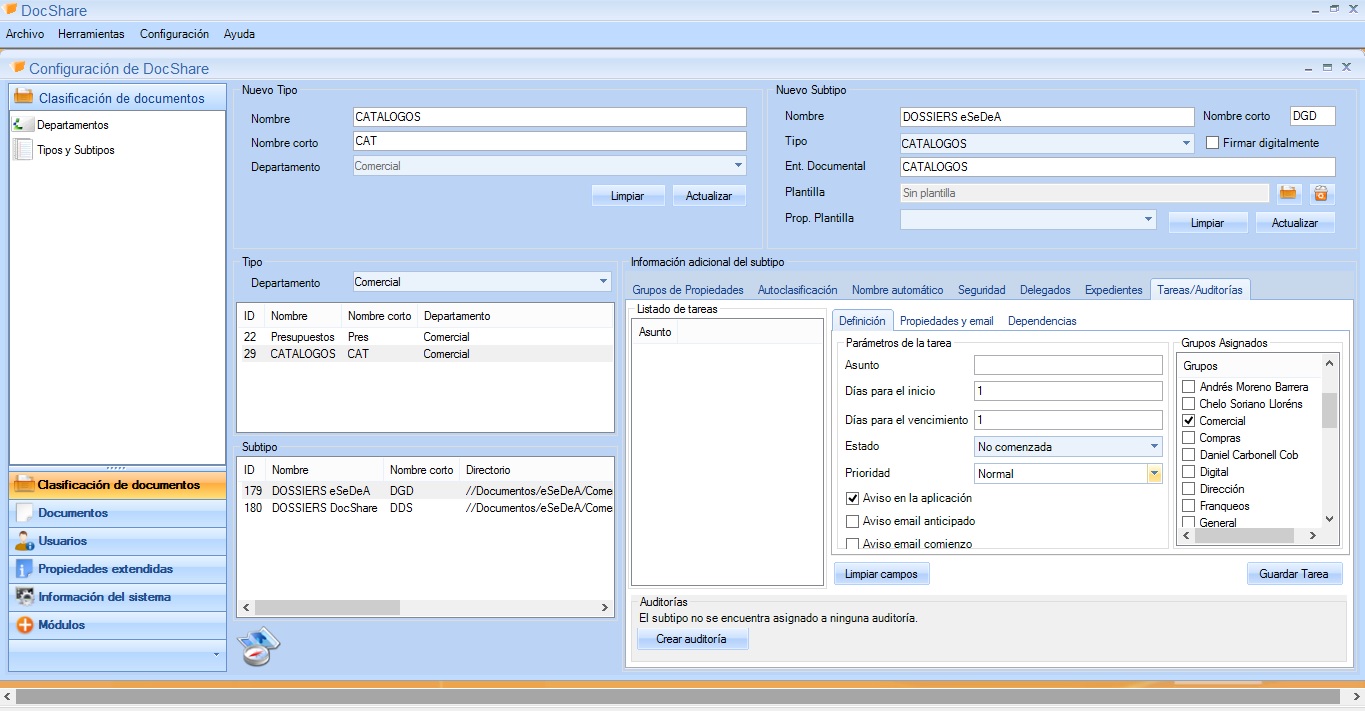The height and width of the screenshot is (711, 1365).
Task: Open the Ayuda menu
Action: 239,34
